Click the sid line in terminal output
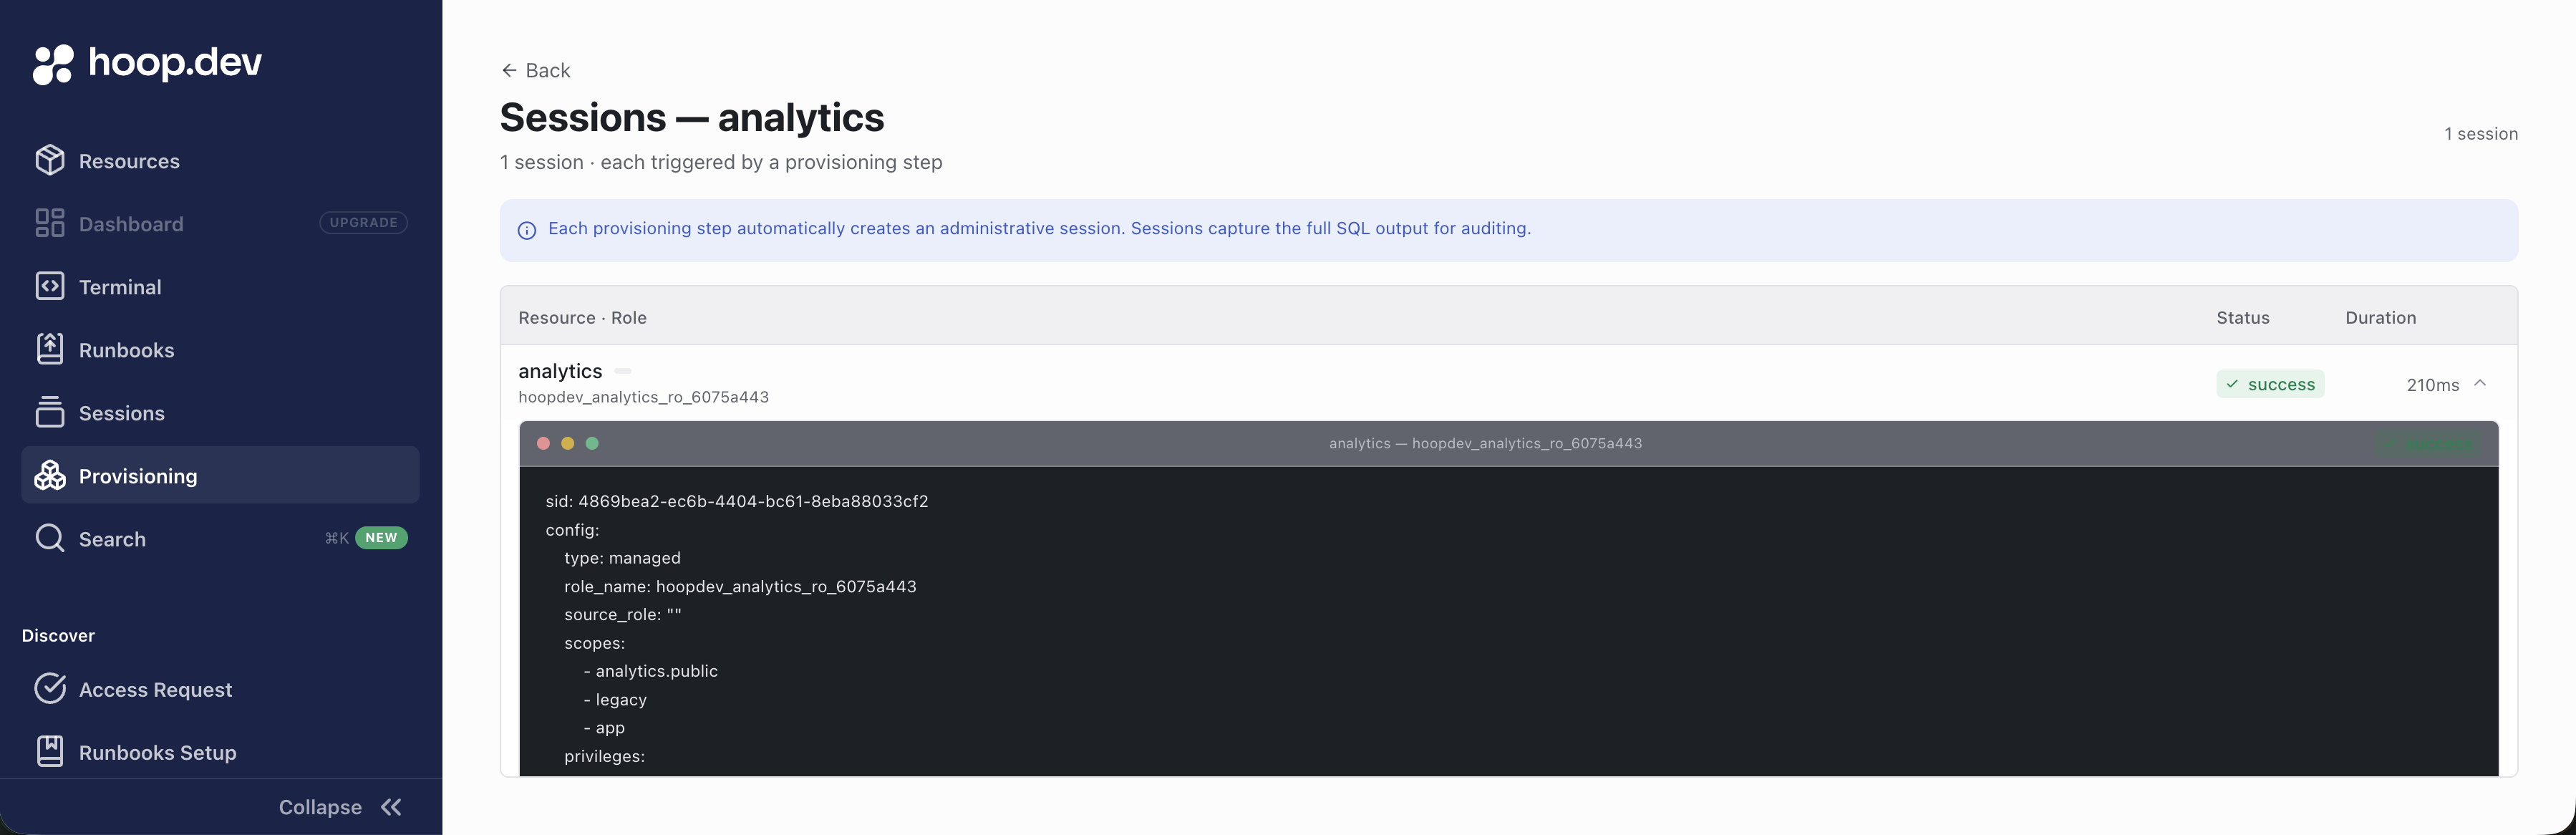The height and width of the screenshot is (835, 2576). click(737, 501)
